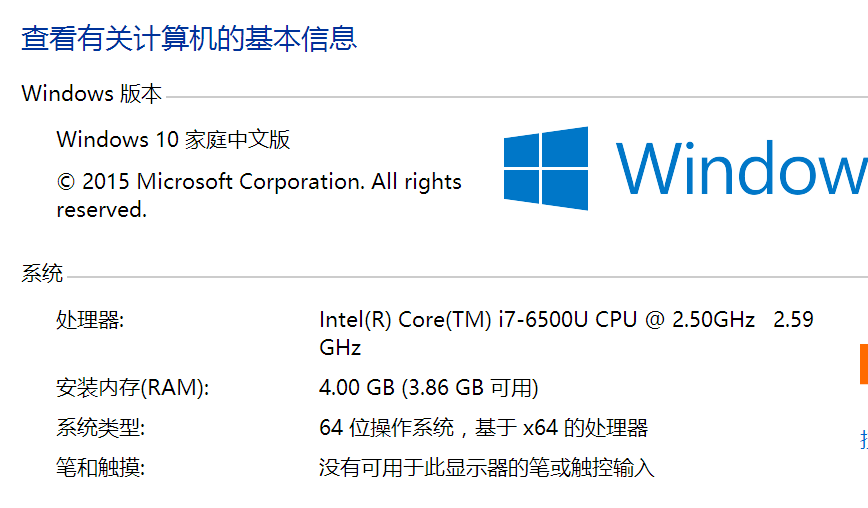Click the 4.00 GB installed memory value
868x508 pixels.
click(356, 388)
